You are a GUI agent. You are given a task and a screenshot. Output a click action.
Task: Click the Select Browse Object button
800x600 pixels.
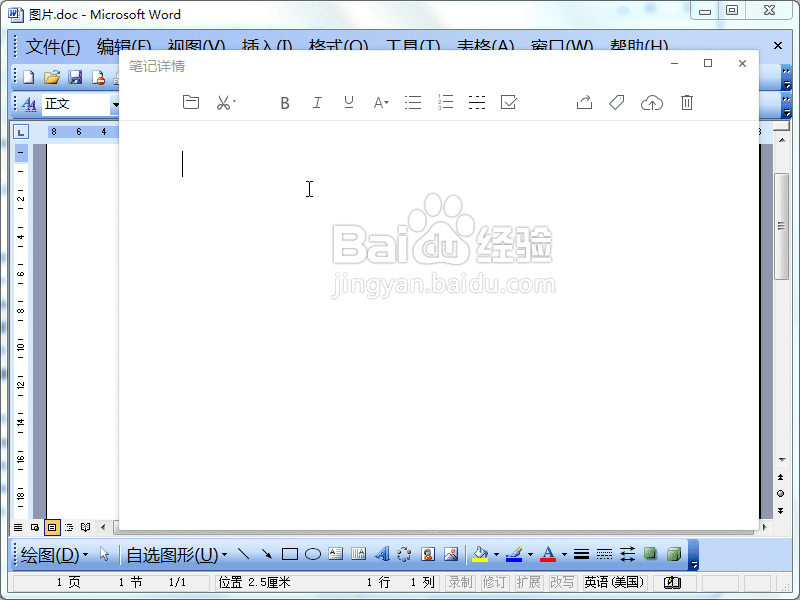781,493
